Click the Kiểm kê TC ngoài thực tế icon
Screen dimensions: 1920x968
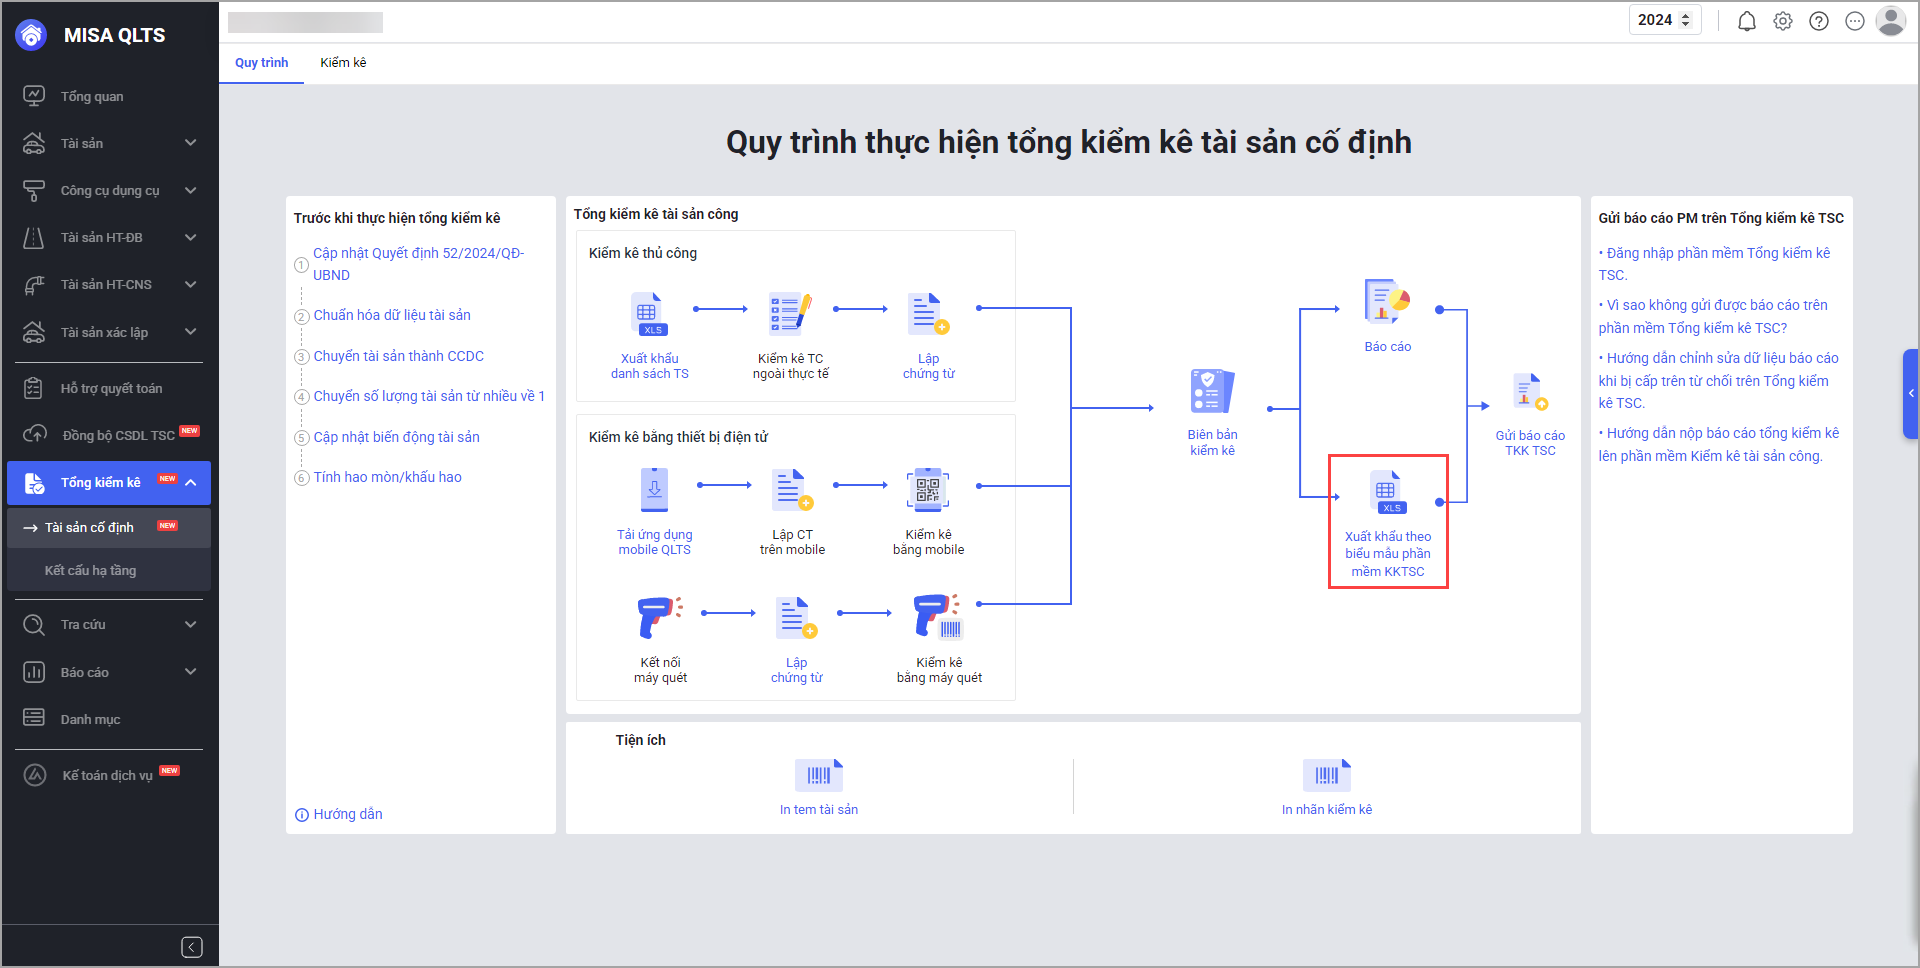(790, 314)
